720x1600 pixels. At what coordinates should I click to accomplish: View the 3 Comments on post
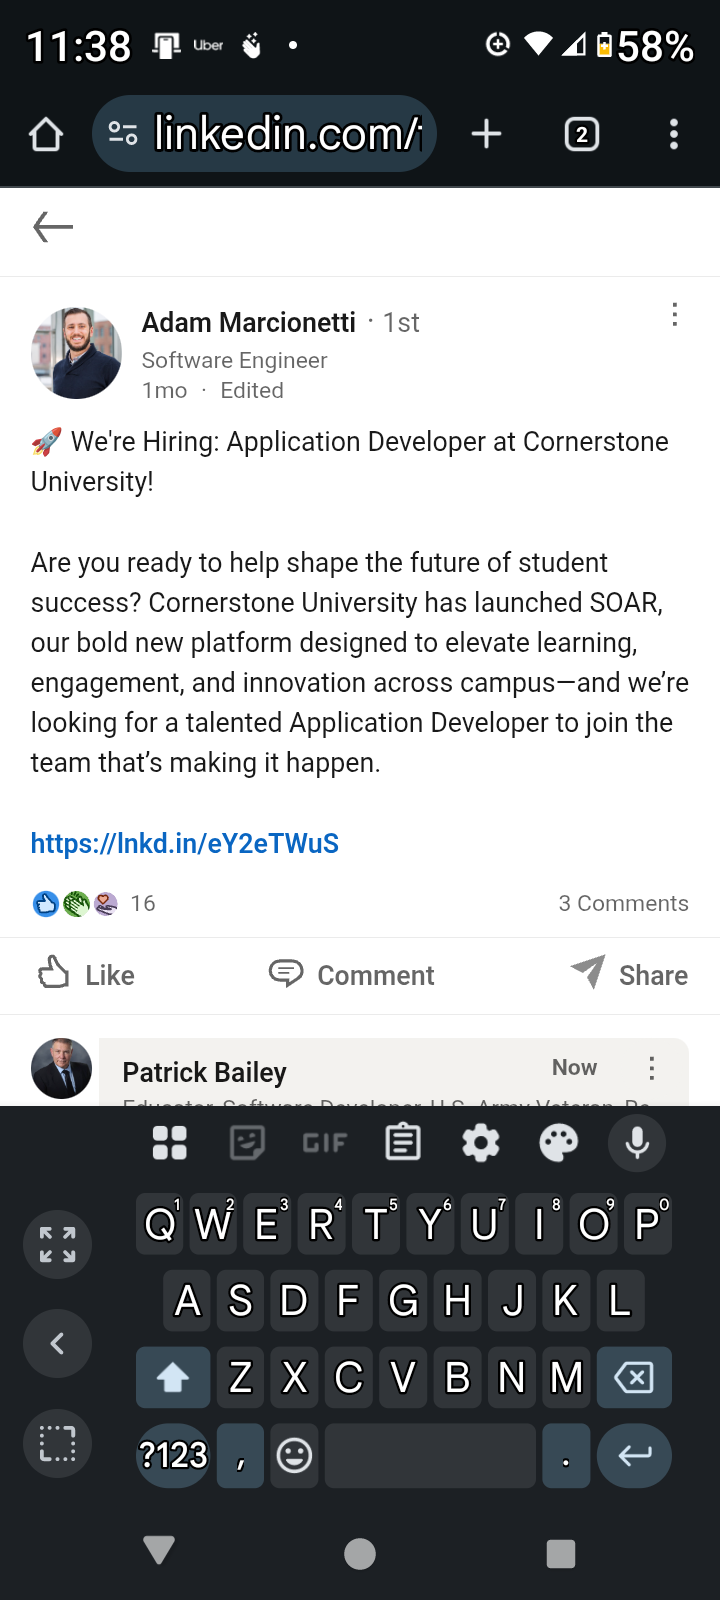coord(623,903)
